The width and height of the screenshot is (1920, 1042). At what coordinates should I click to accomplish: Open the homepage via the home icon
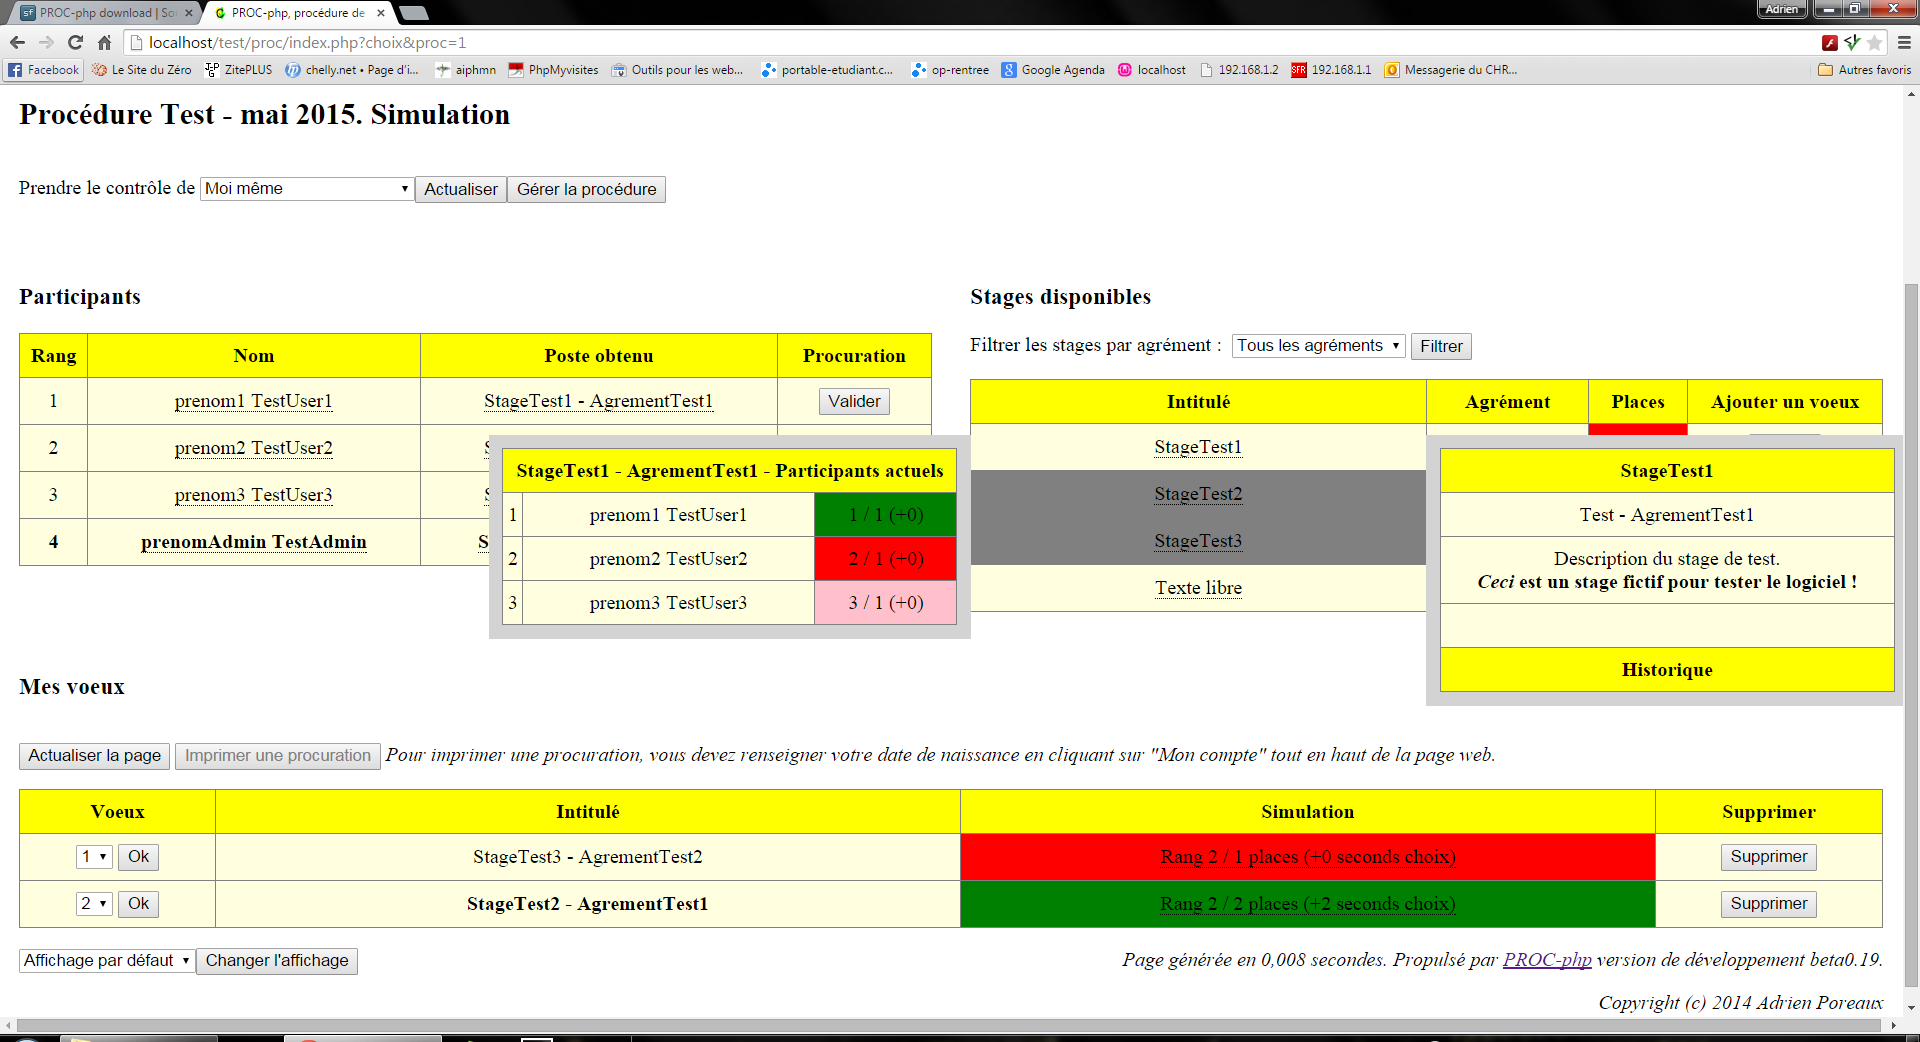[104, 42]
